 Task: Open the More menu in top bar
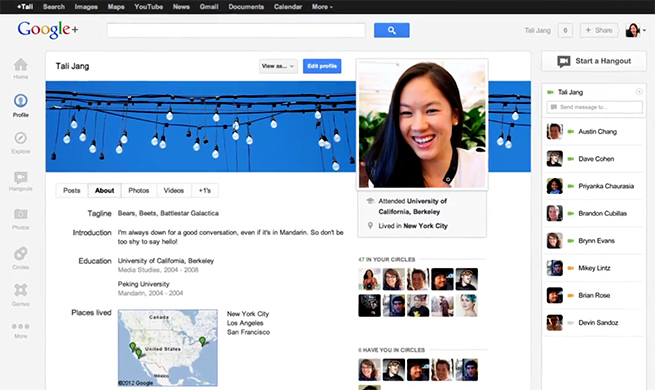tap(322, 7)
